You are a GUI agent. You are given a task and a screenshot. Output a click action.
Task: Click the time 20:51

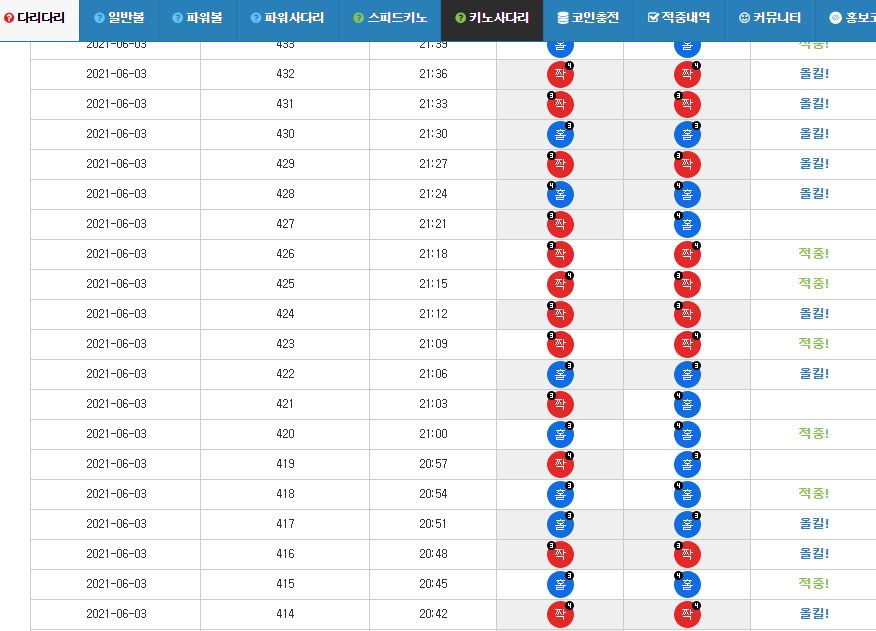click(433, 524)
